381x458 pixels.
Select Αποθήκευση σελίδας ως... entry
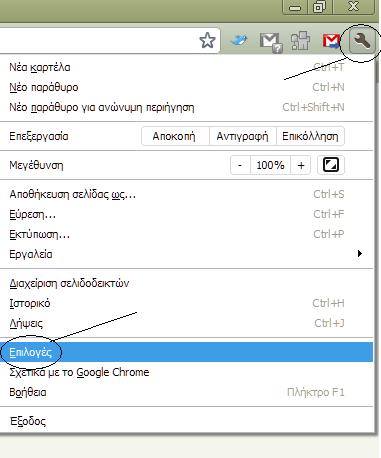(186, 194)
